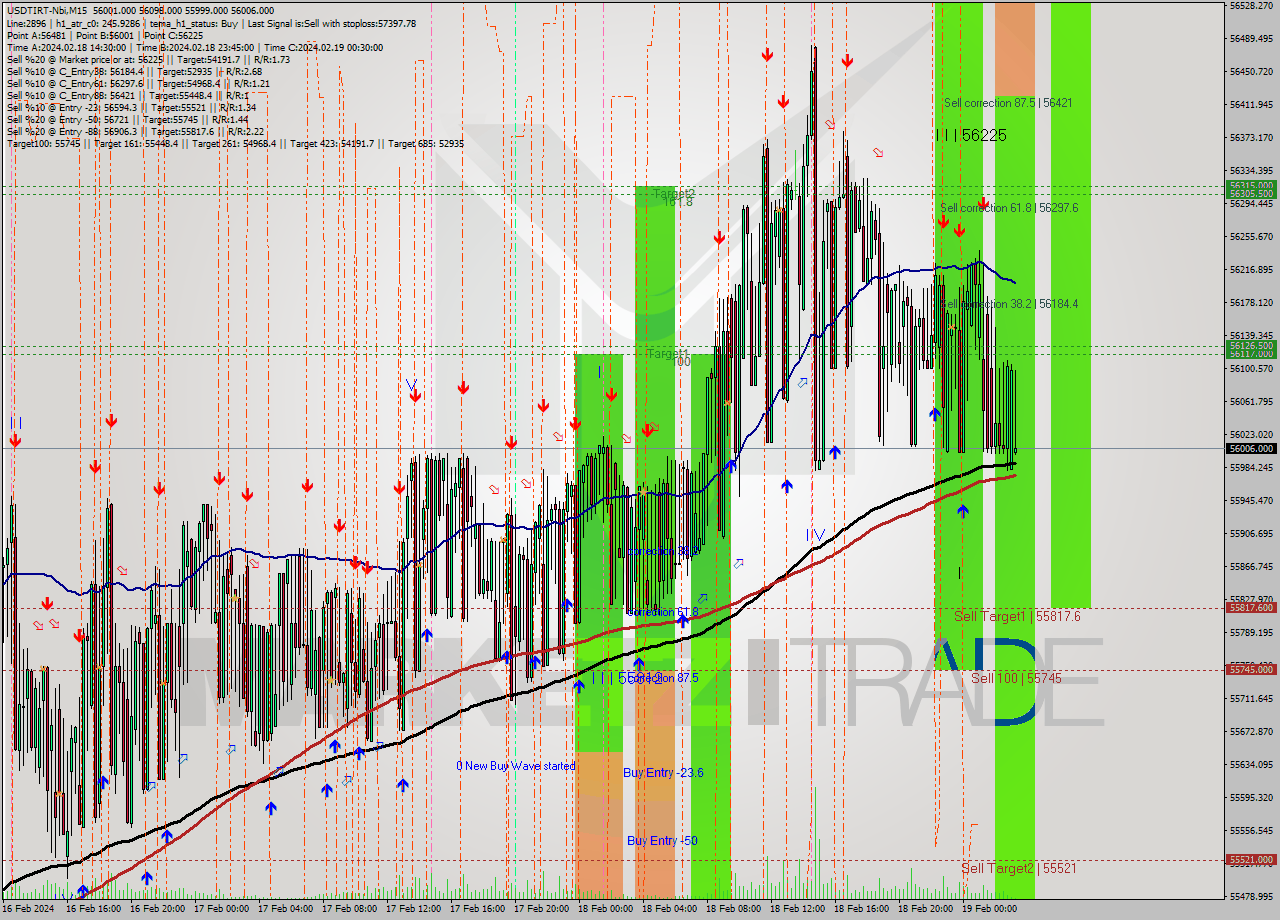Select the 'Sell Target1 | 55817.6' label

1017,617
